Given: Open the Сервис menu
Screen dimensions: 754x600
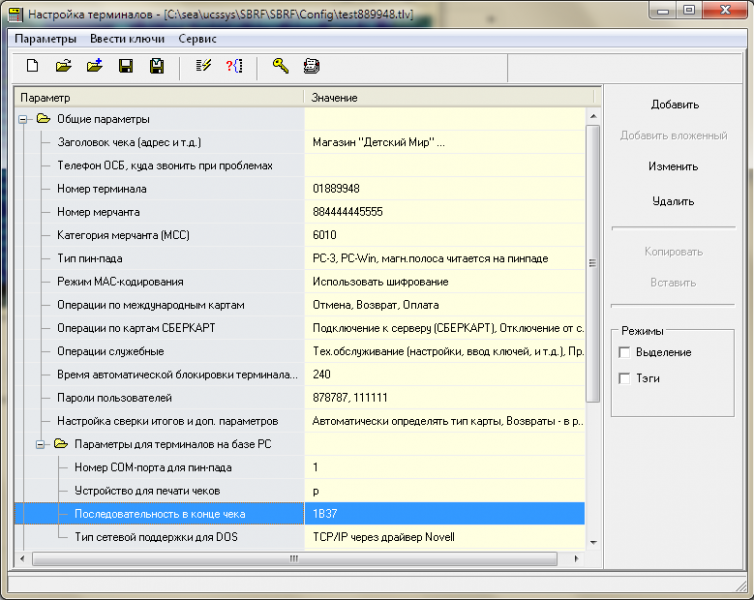Looking at the screenshot, I should pyautogui.click(x=197, y=39).
